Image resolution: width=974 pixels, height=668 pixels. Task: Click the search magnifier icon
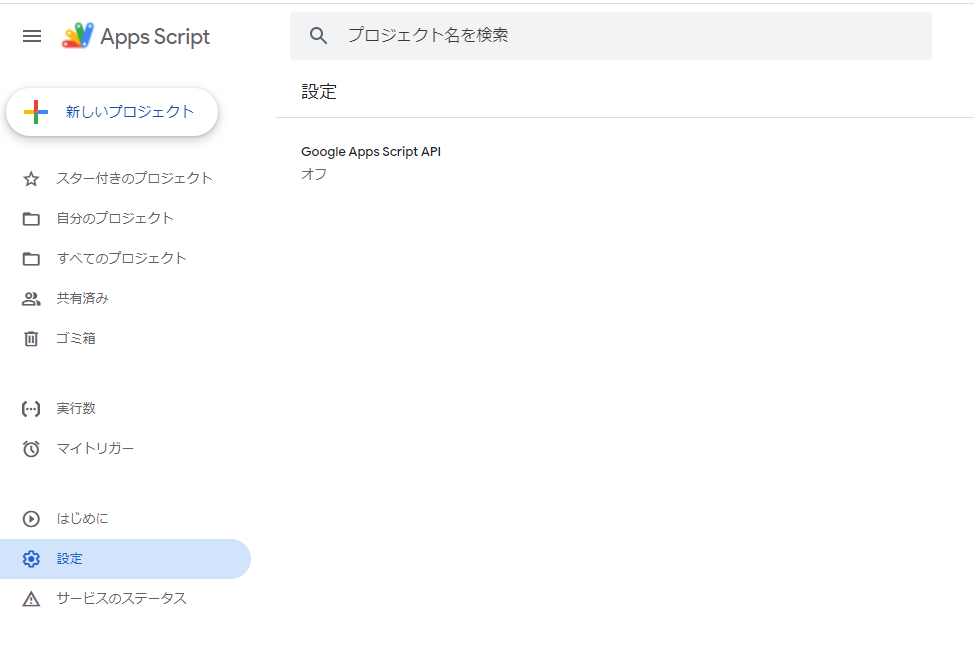(318, 35)
